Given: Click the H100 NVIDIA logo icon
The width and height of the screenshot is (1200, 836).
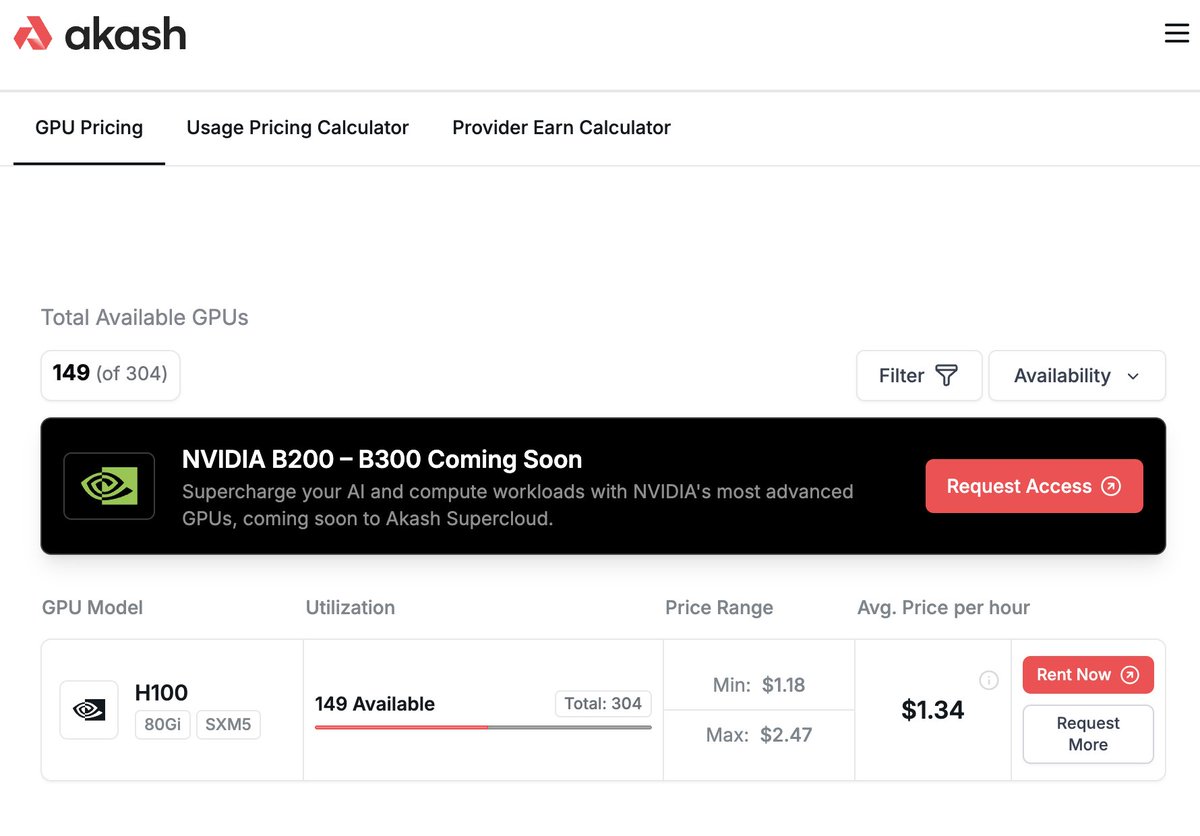Looking at the screenshot, I should (89, 710).
